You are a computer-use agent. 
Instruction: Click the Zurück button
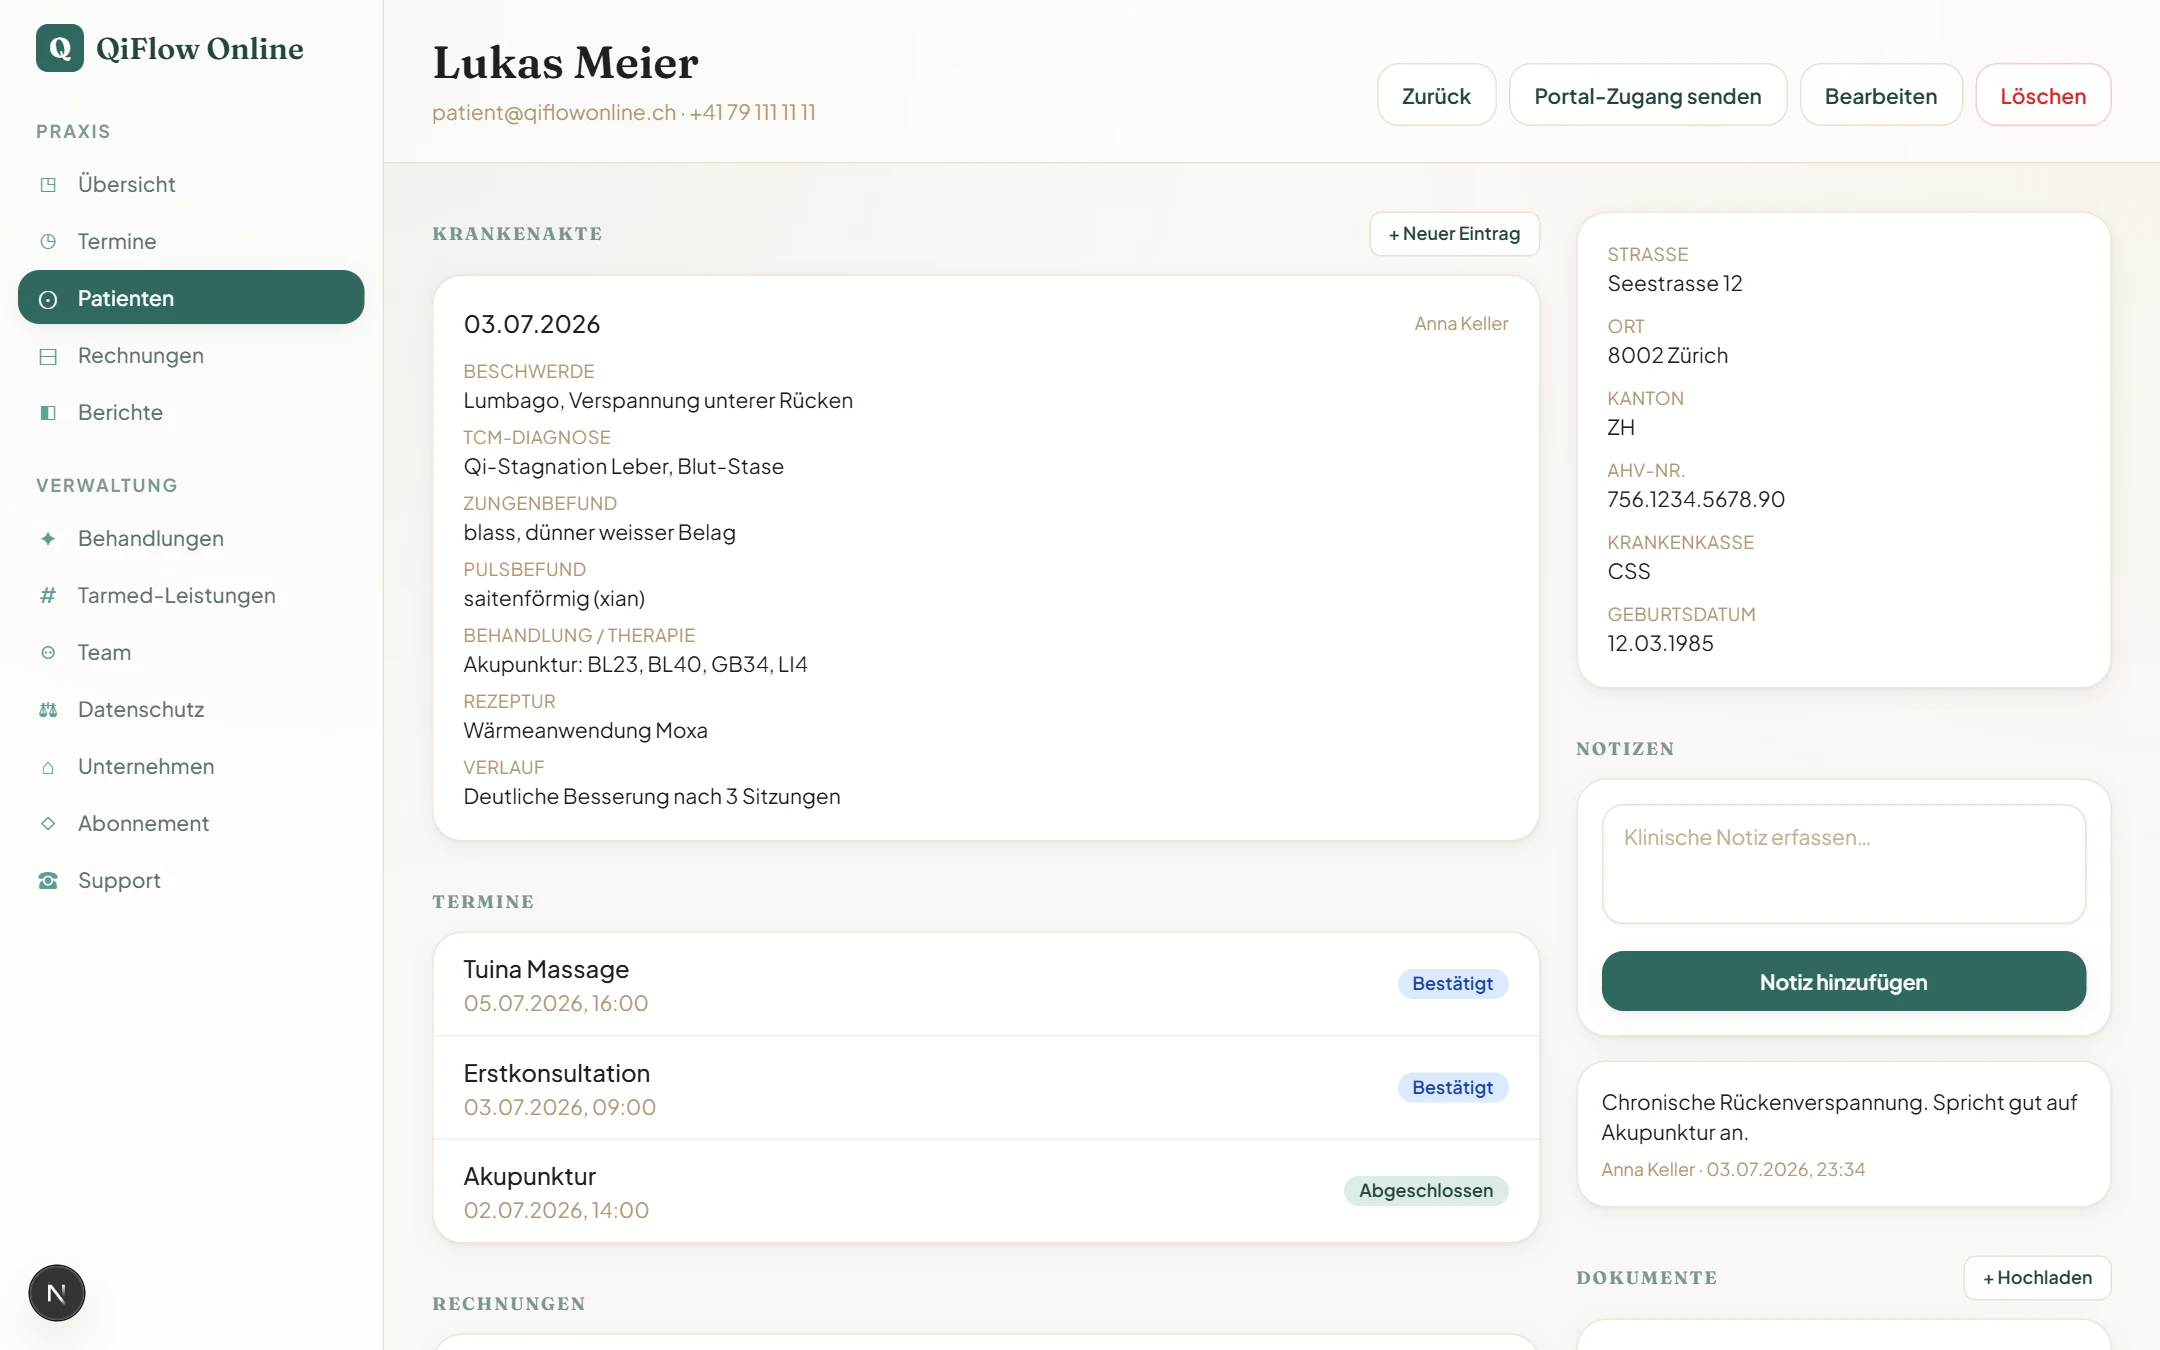click(x=1436, y=95)
